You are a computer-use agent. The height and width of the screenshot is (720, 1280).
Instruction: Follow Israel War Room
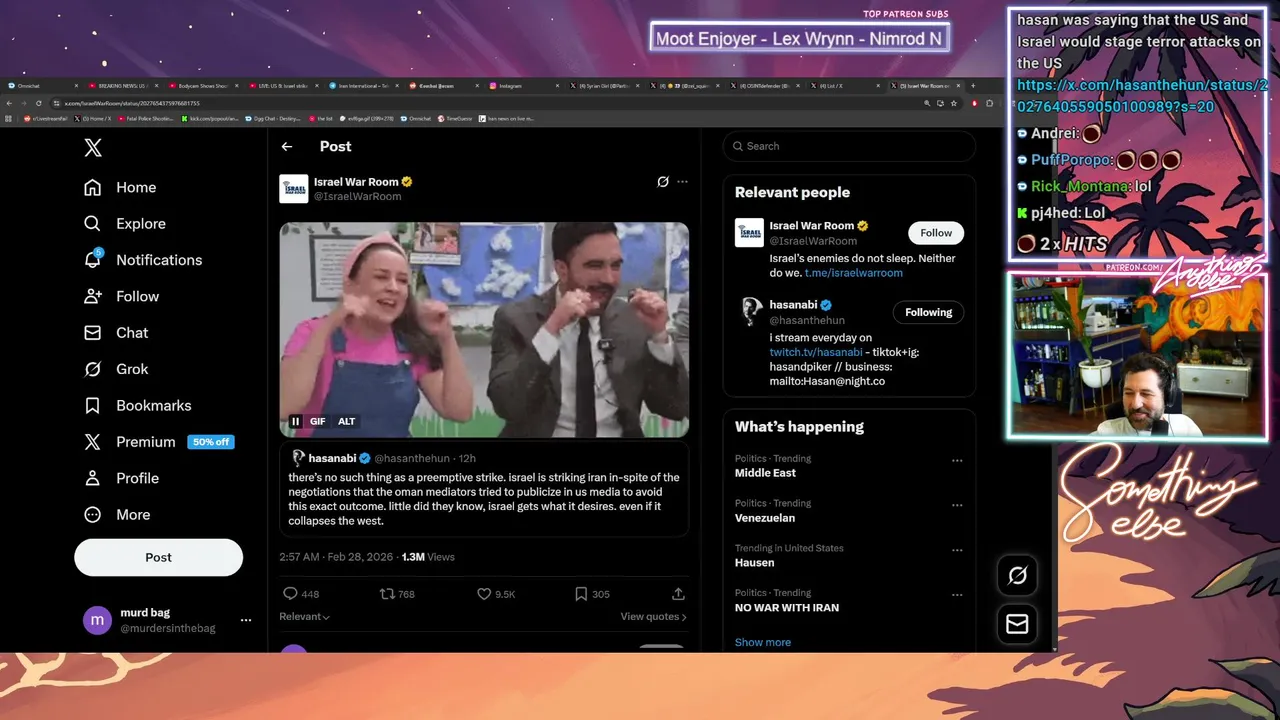coord(936,233)
